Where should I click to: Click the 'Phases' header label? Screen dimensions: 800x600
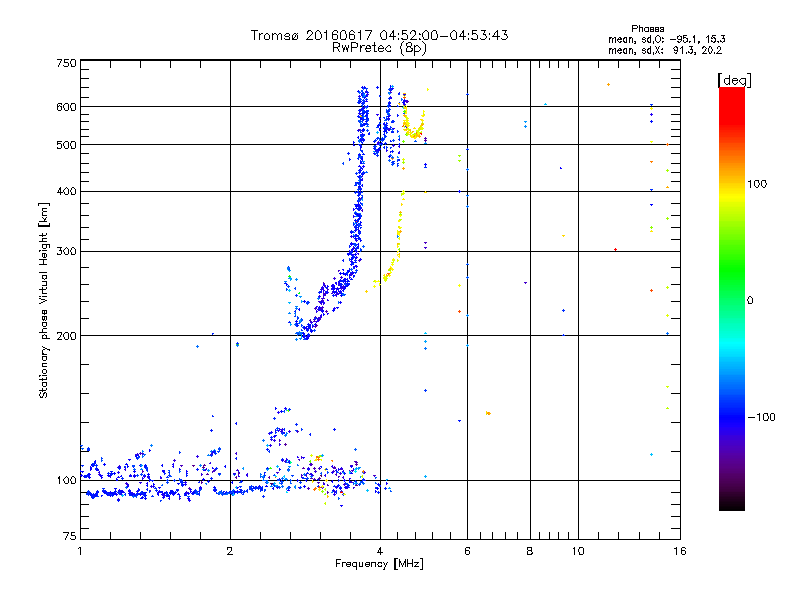[x=647, y=29]
